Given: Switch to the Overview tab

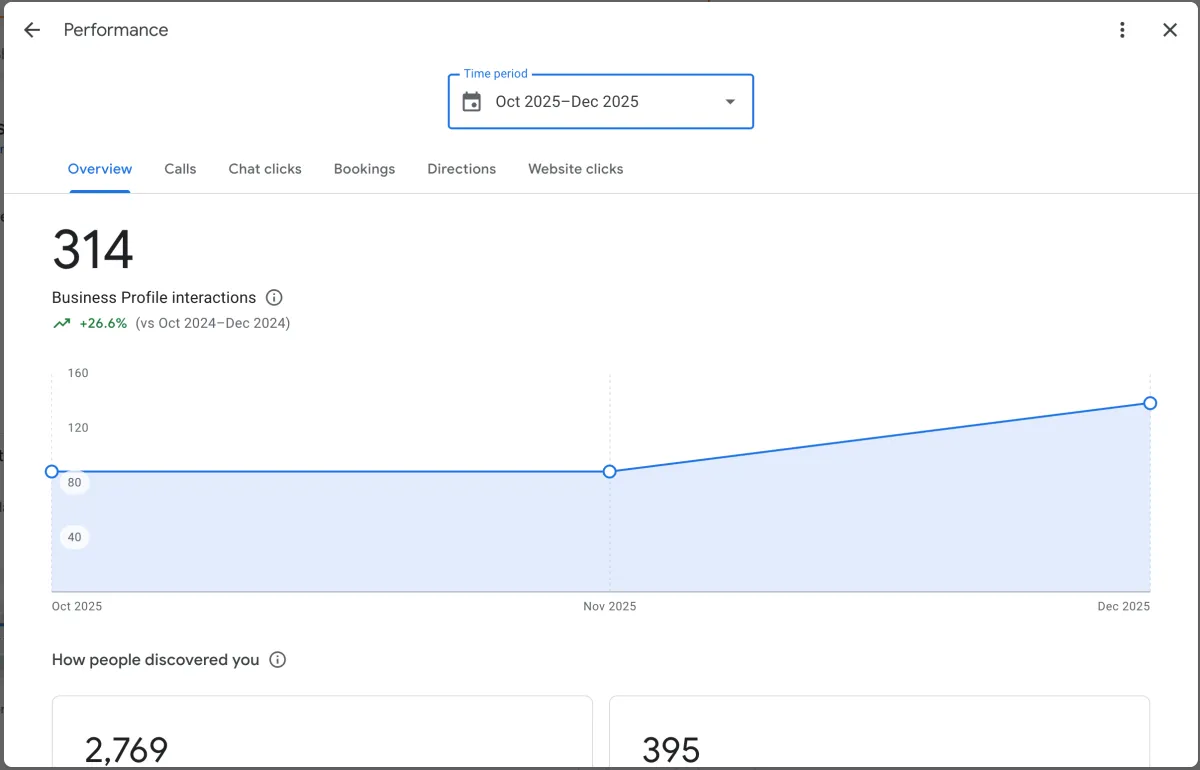Looking at the screenshot, I should point(100,169).
